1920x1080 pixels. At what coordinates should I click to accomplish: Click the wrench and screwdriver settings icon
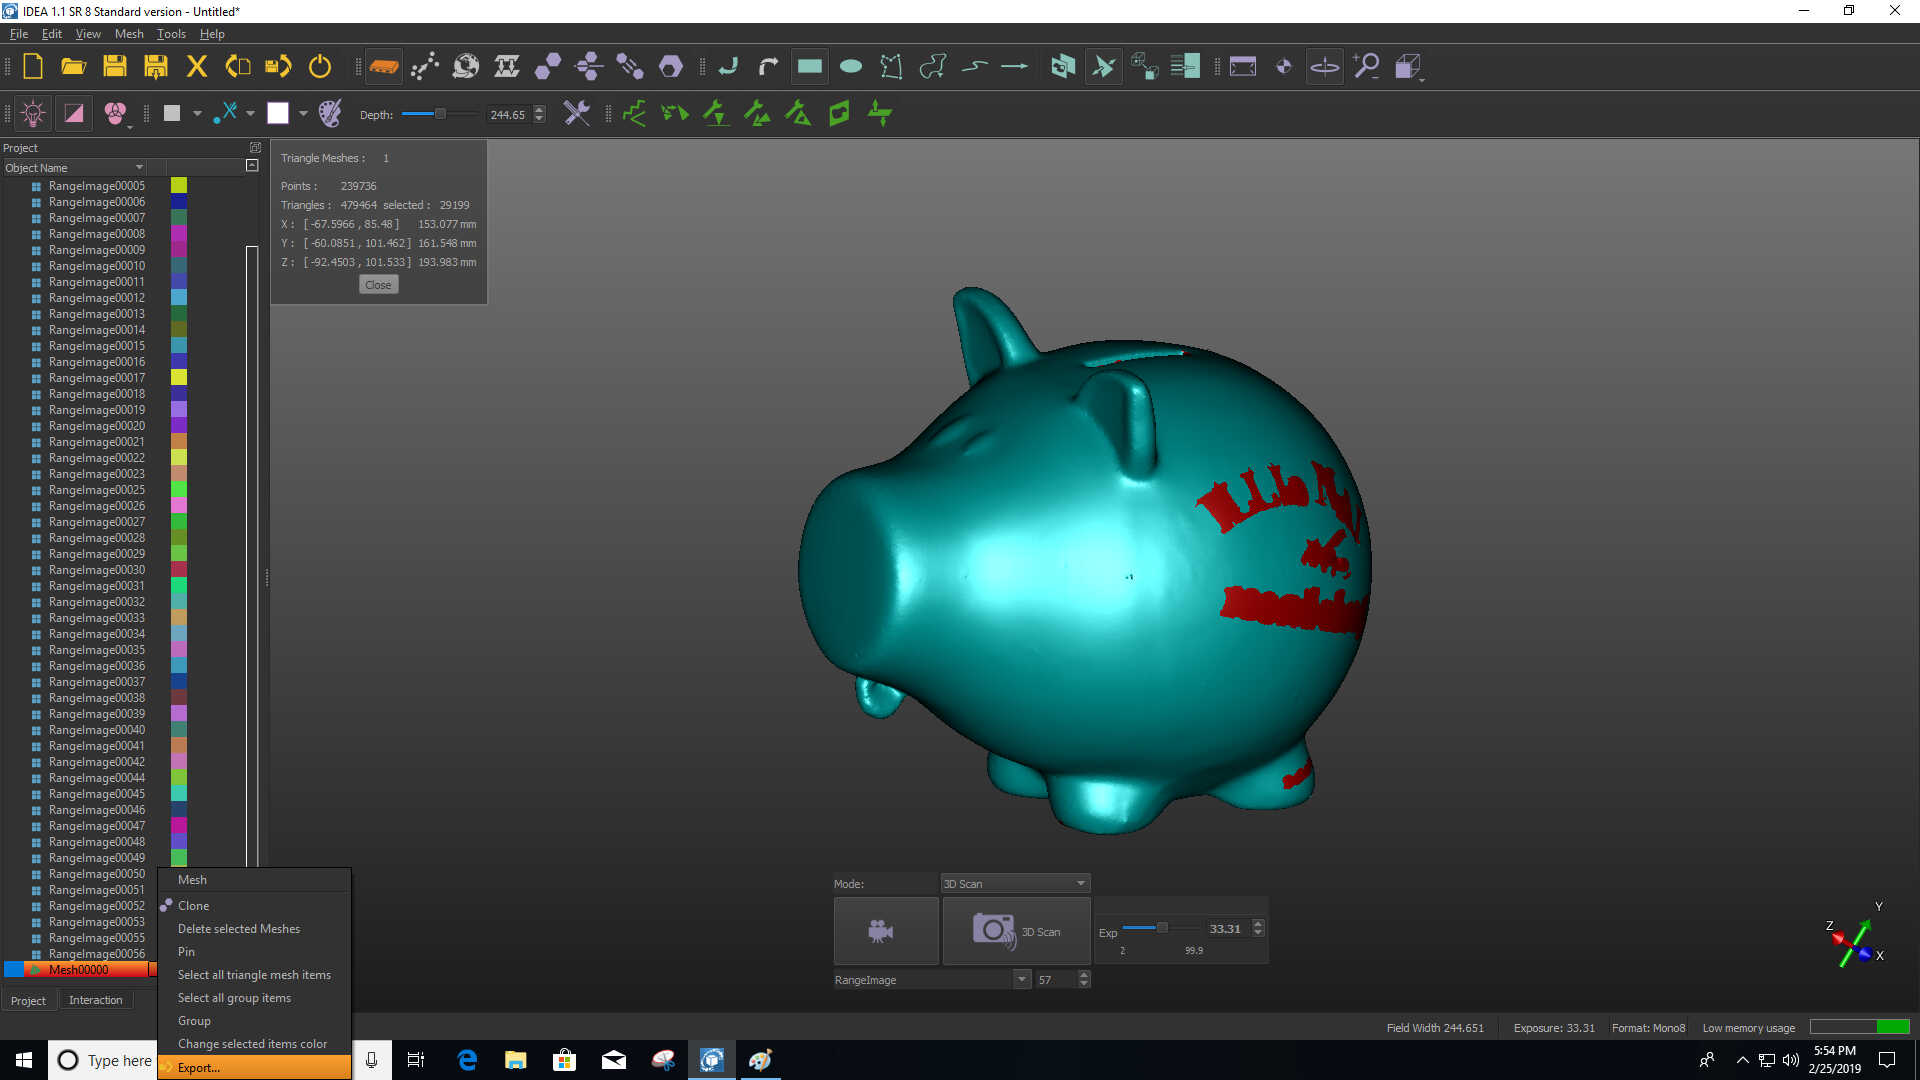[576, 114]
